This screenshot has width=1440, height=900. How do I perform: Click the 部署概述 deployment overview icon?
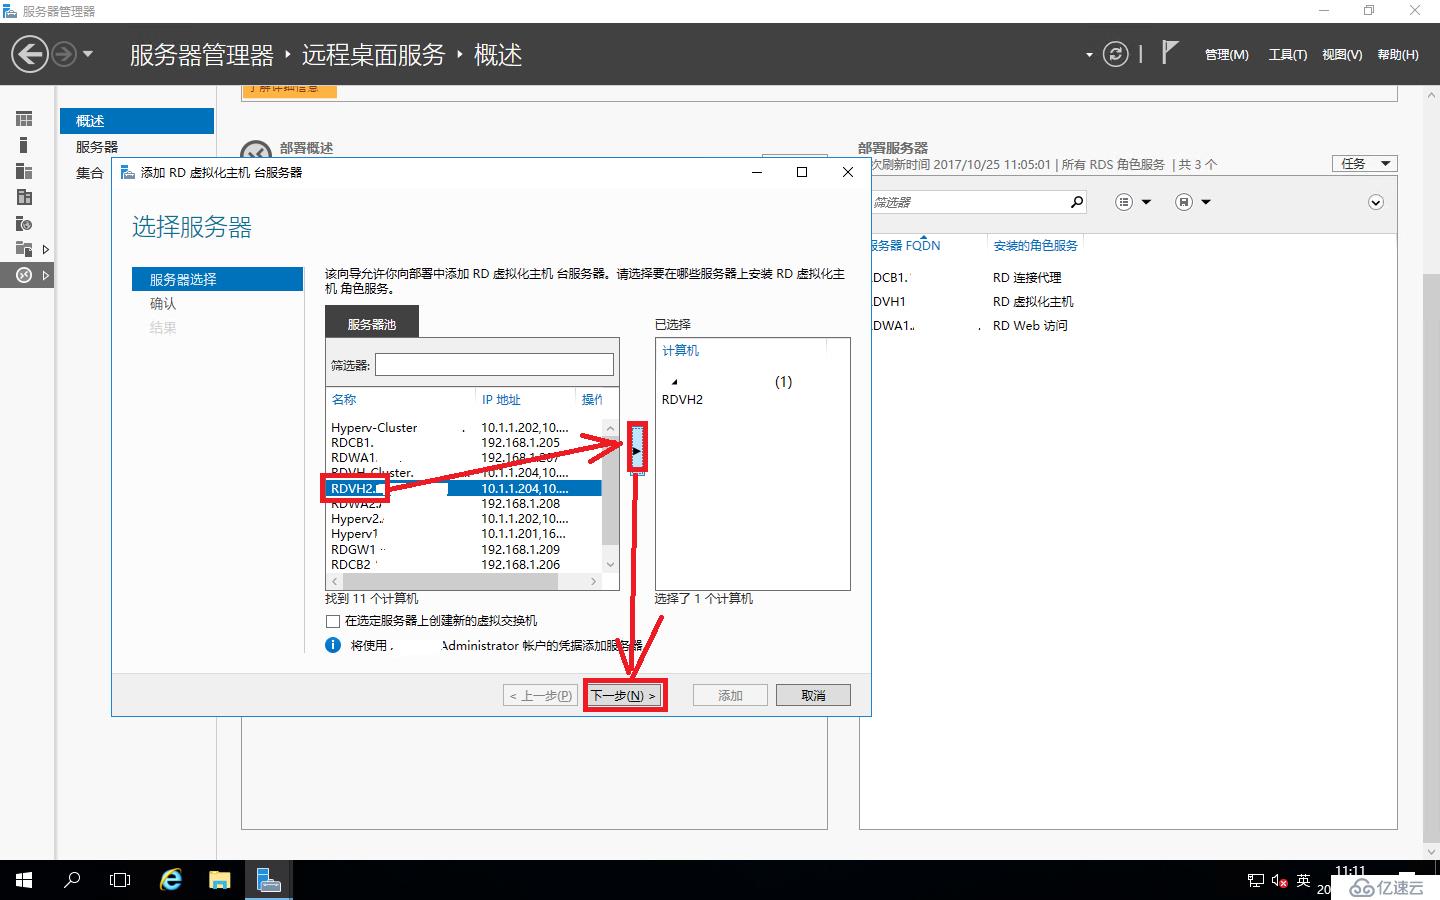click(x=256, y=152)
